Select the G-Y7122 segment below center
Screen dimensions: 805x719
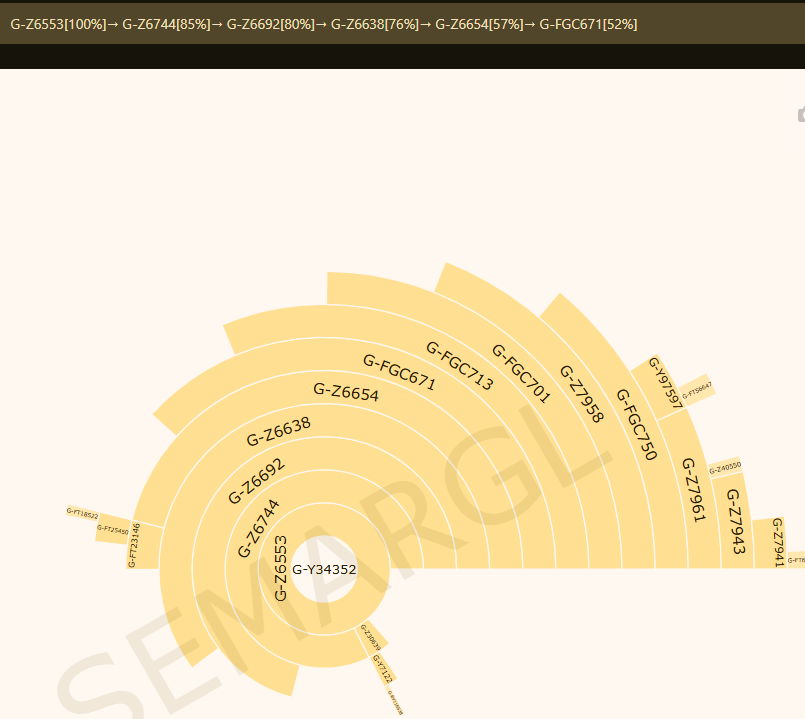tap(382, 667)
